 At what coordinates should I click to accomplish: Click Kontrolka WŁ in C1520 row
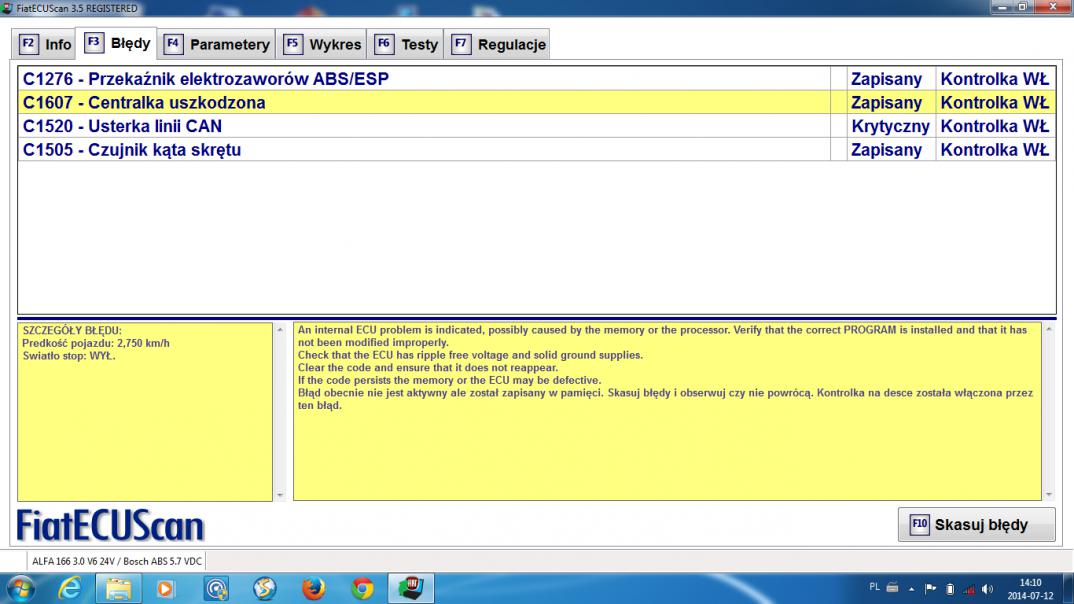995,126
